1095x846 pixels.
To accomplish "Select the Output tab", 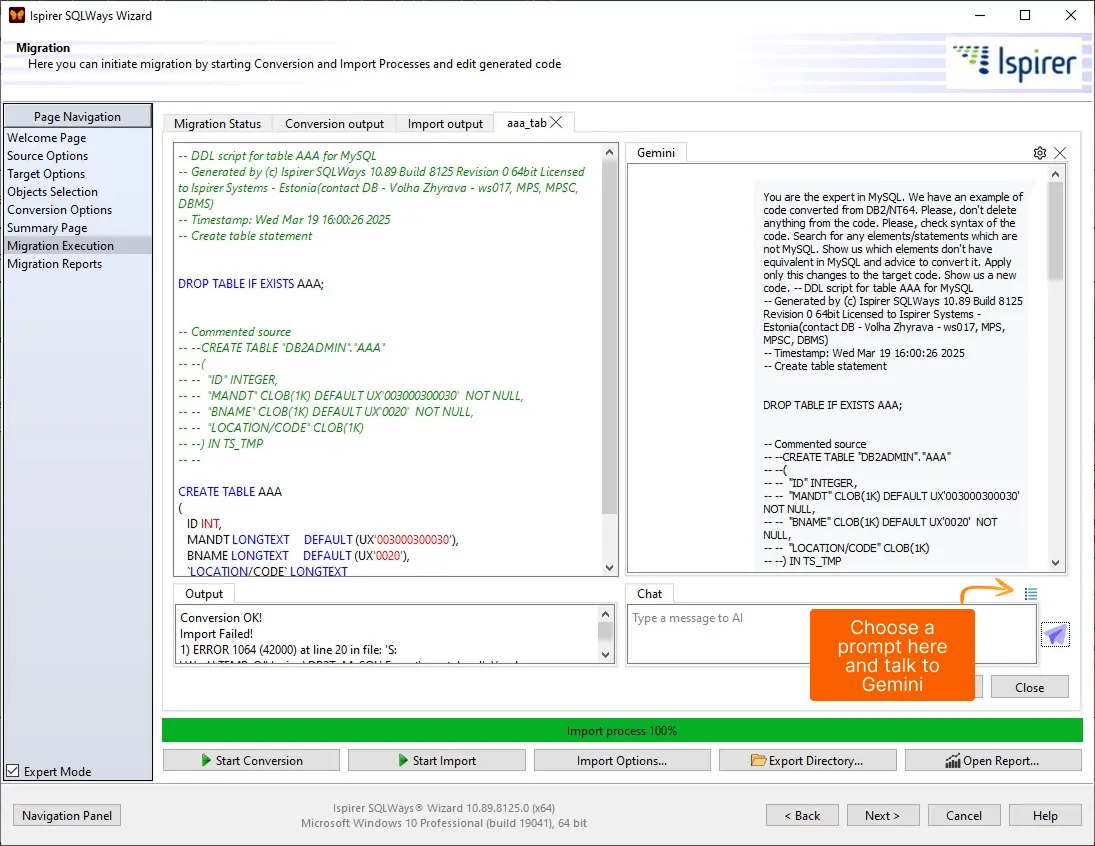I will click(204, 594).
